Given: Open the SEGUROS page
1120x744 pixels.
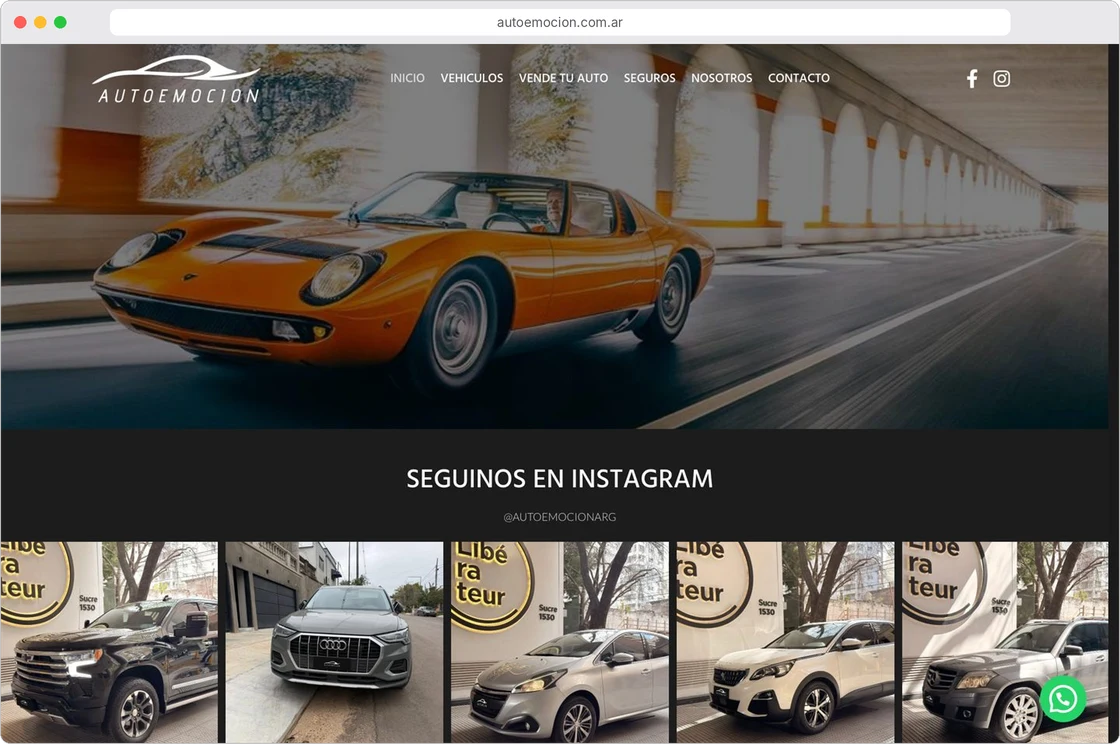Looking at the screenshot, I should coord(649,78).
